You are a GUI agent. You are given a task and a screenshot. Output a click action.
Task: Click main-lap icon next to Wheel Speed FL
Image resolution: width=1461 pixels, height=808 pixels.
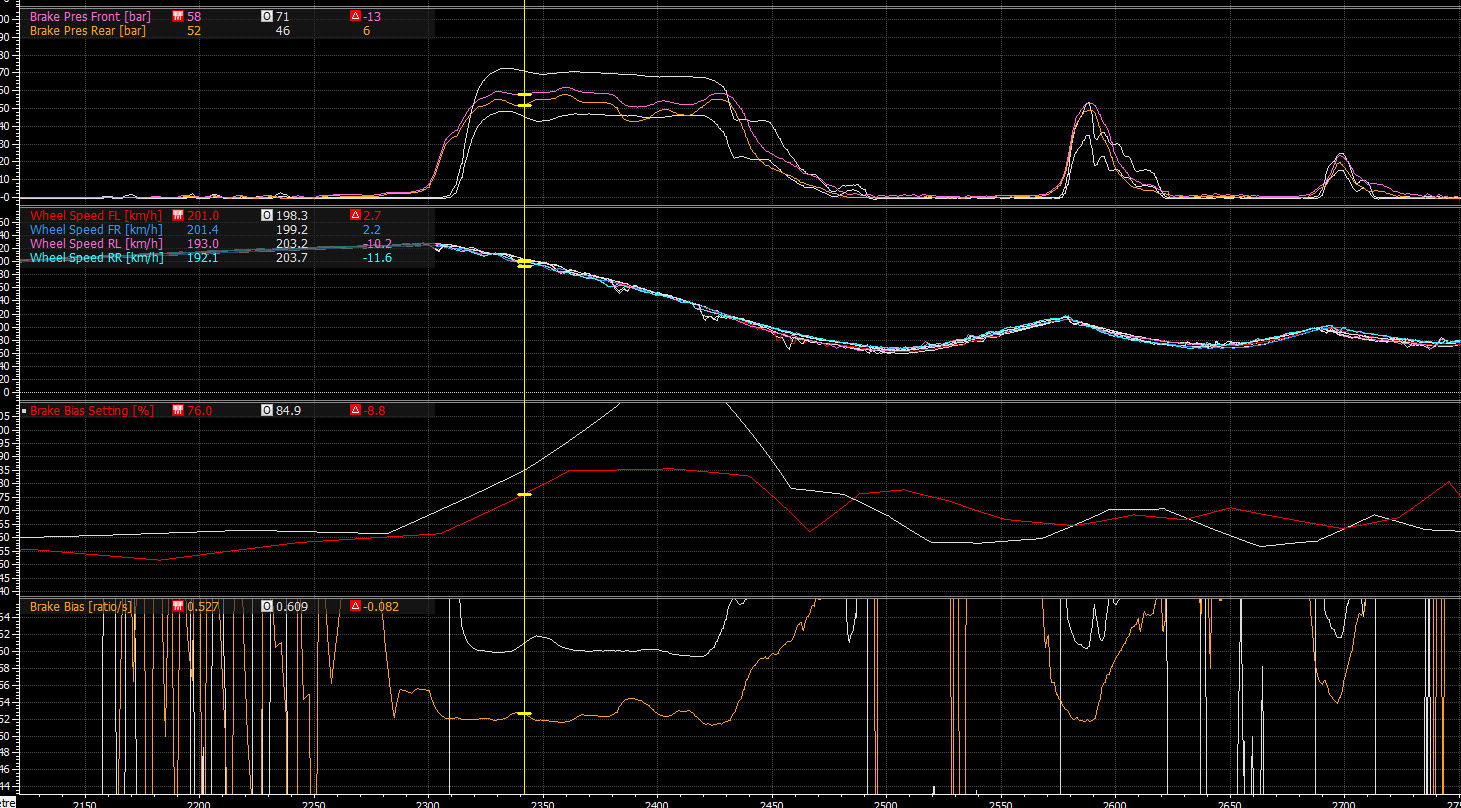pyautogui.click(x=178, y=215)
